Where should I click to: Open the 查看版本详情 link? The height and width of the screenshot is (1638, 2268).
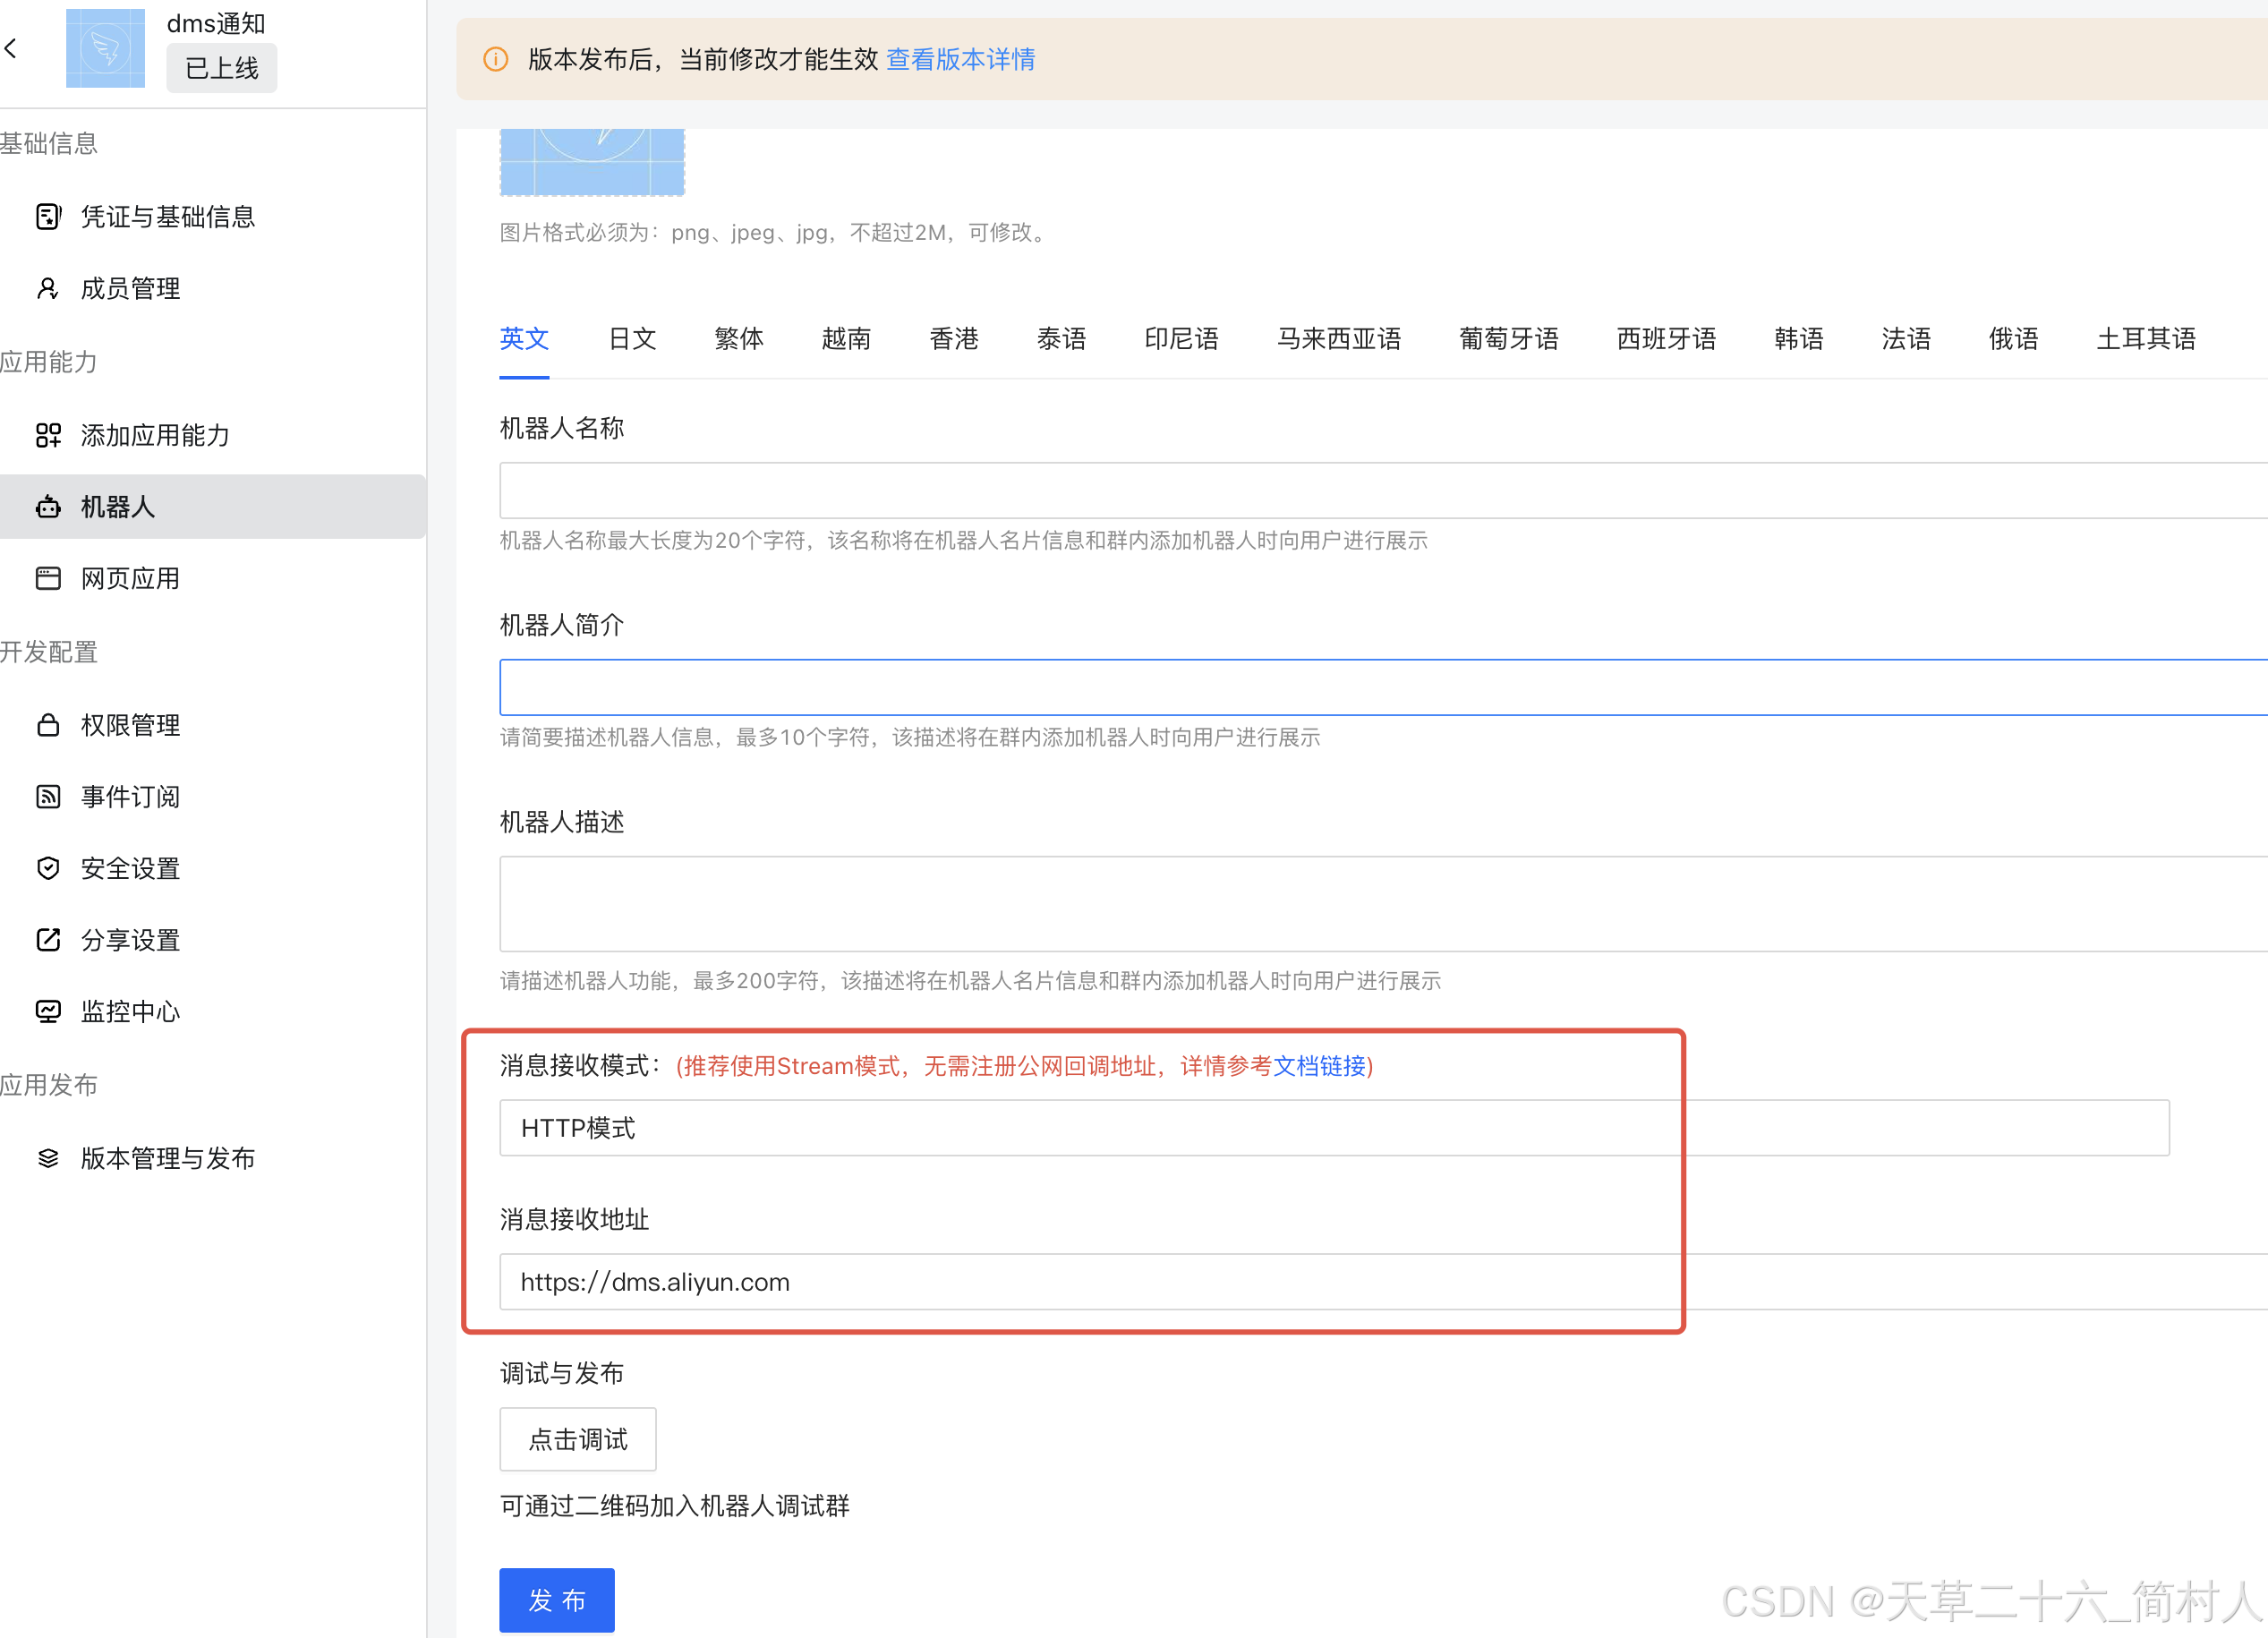point(960,59)
